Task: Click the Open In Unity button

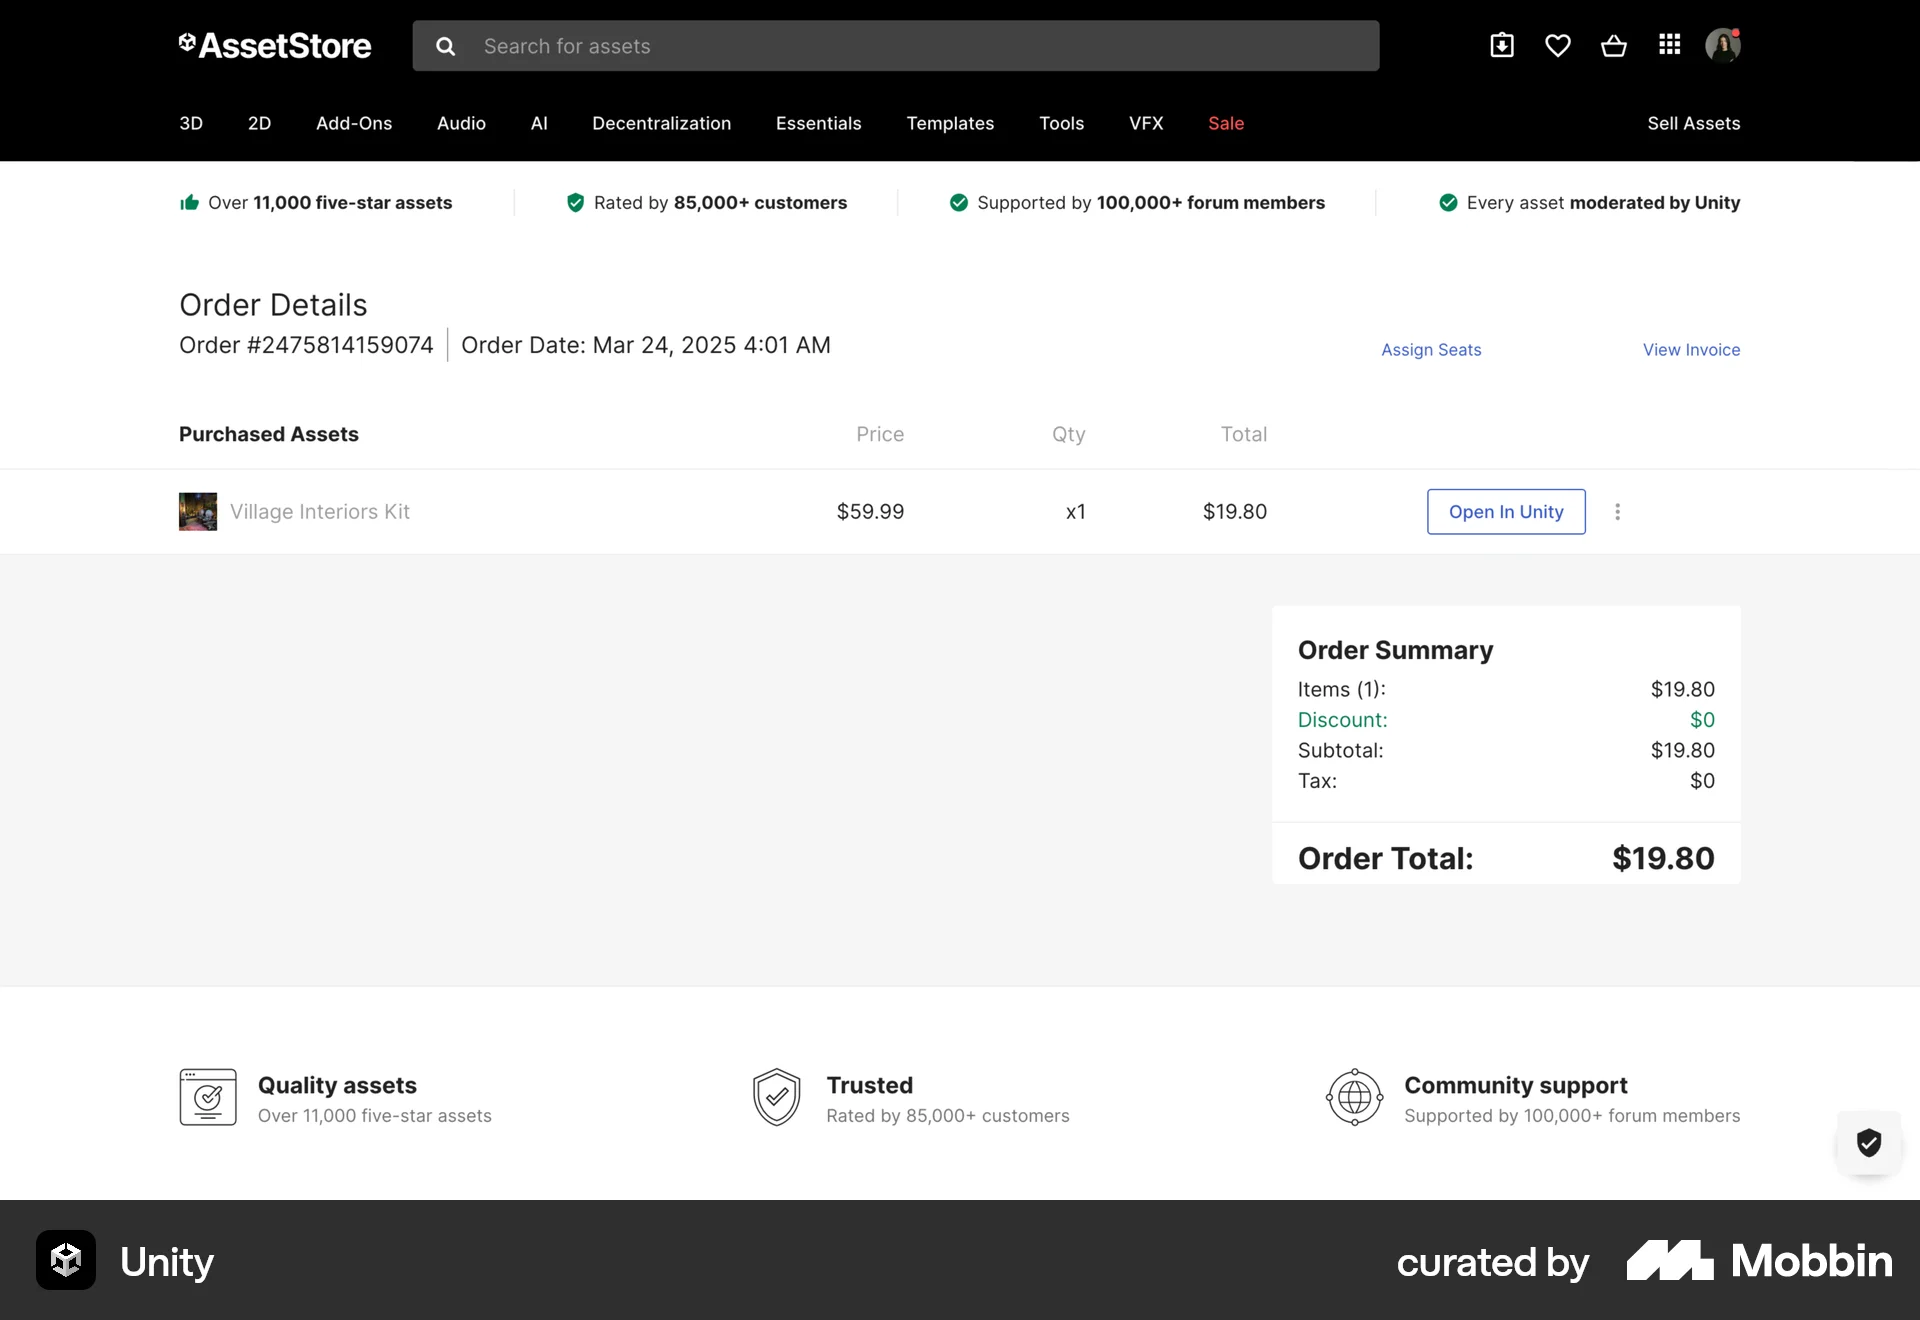Action: (1506, 511)
